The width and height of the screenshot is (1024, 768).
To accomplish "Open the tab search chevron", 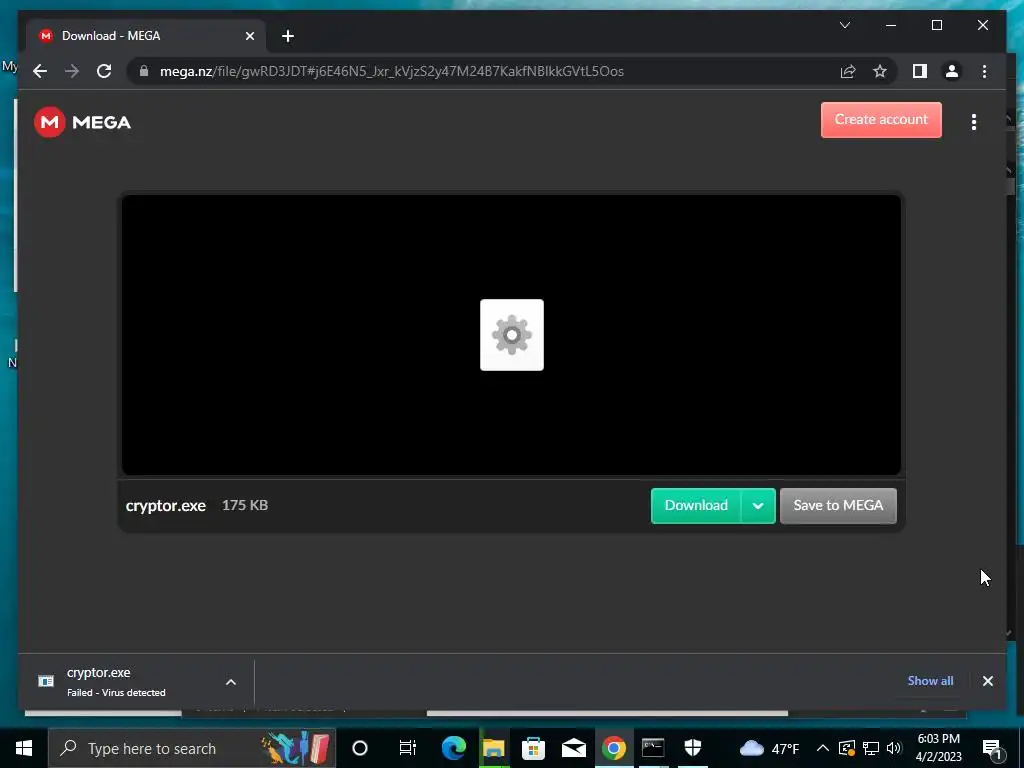I will (x=844, y=25).
